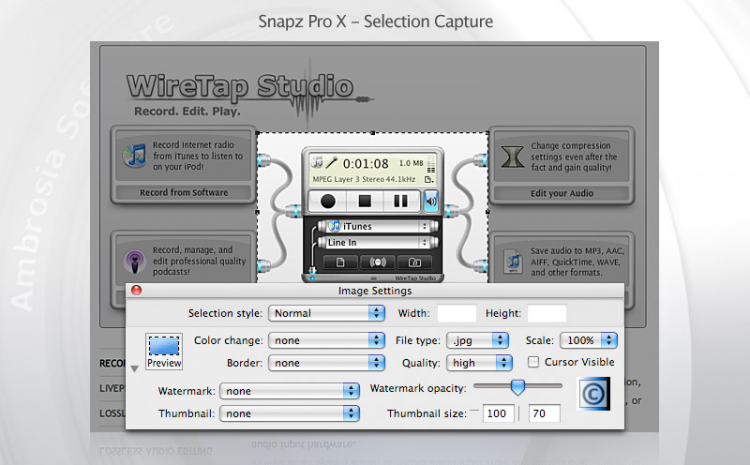Open the Scale 100% dropdown
The image size is (750, 465).
coord(589,341)
